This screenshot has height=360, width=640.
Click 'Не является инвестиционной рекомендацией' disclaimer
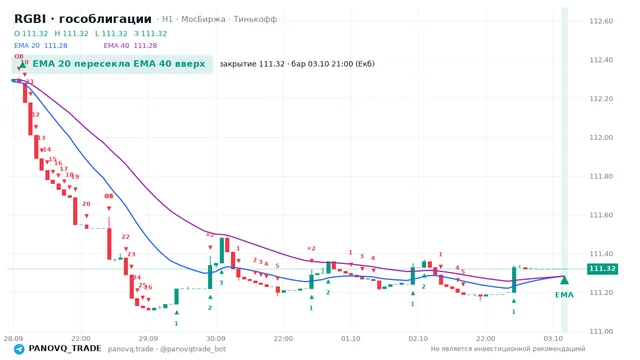point(508,349)
